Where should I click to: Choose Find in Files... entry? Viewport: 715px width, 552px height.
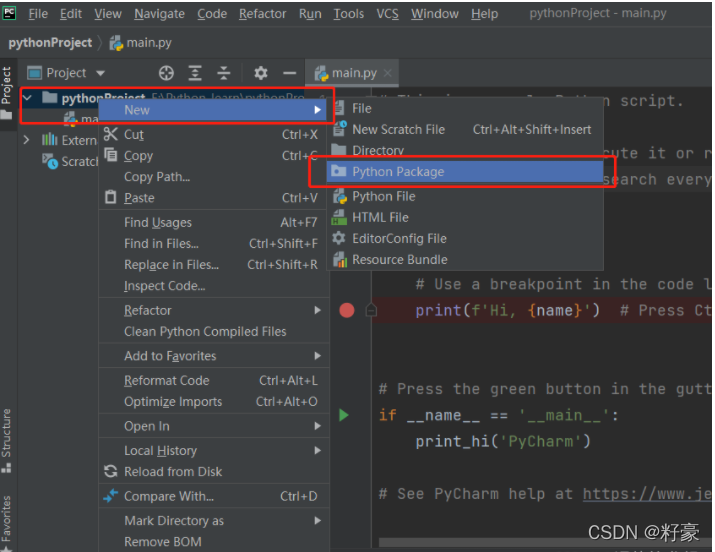[214, 243]
